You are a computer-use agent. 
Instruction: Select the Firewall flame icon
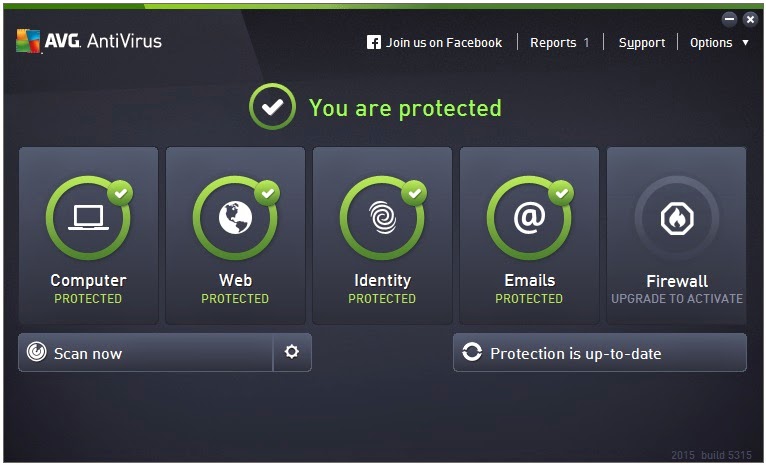(677, 218)
